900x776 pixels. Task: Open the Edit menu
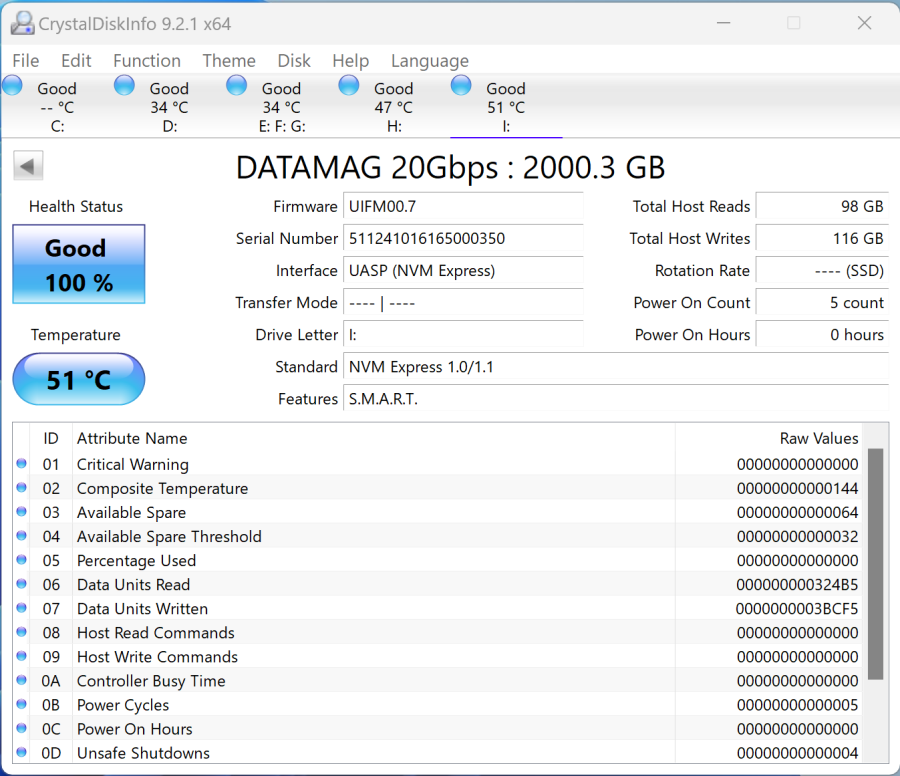click(x=76, y=61)
